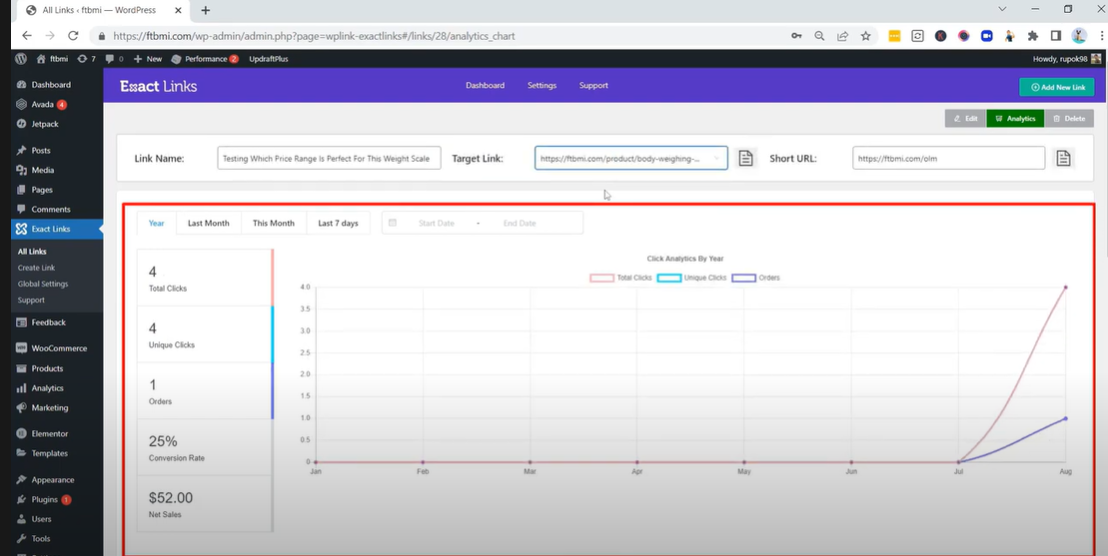
Task: Click the saved passwords key icon
Action: coord(796,36)
